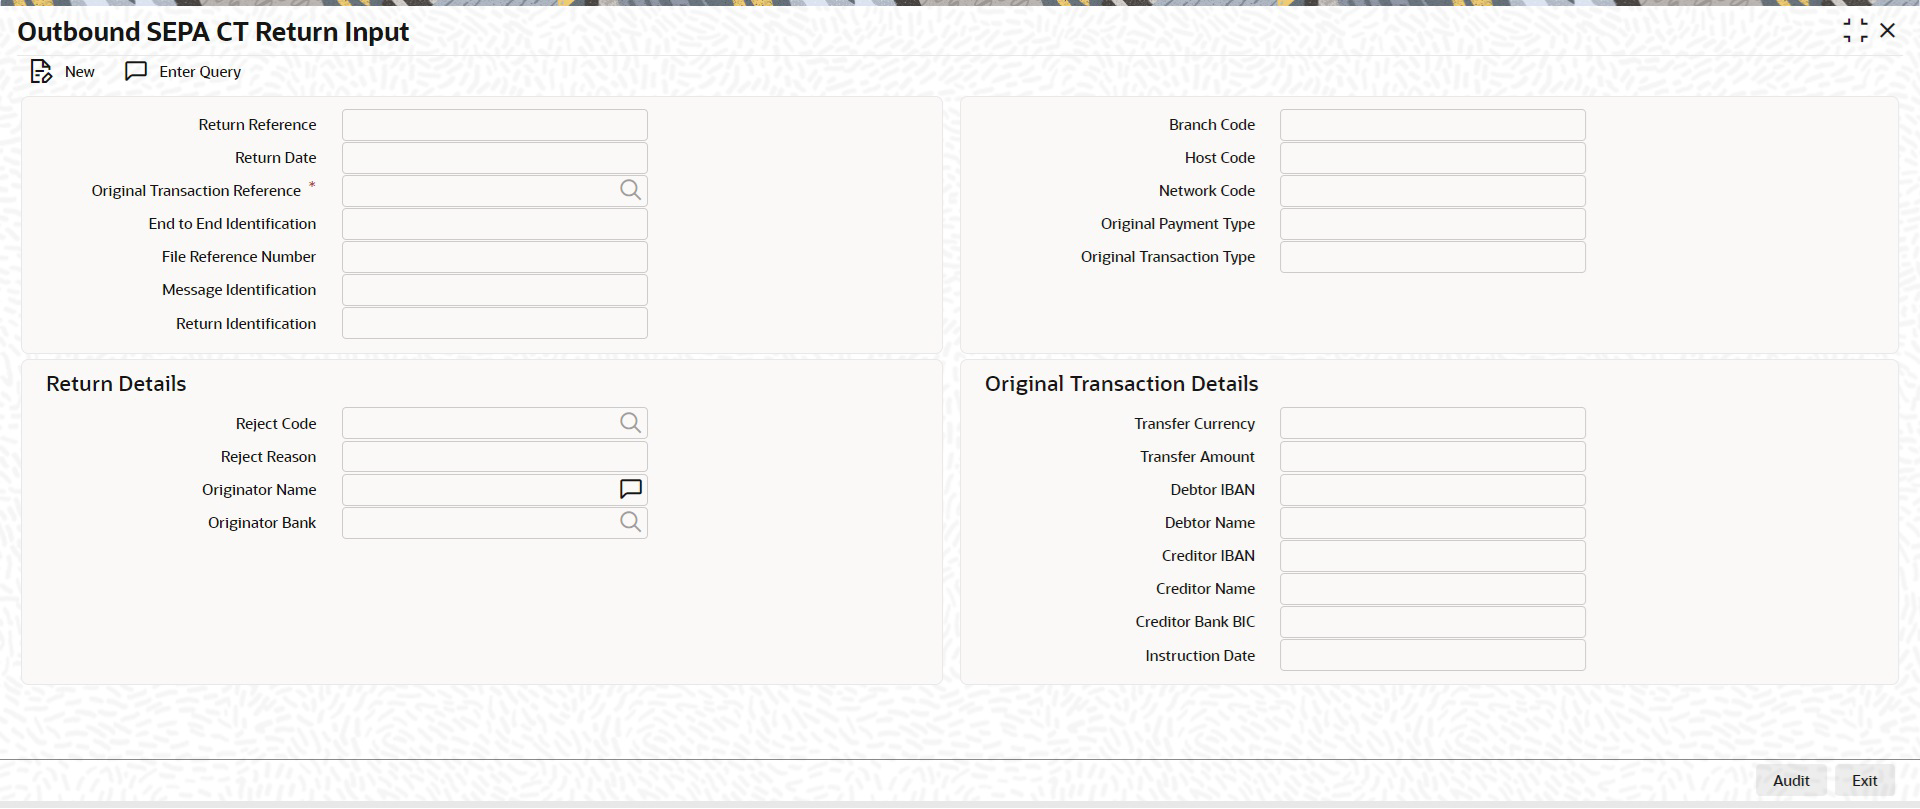Click the Debtor Name field
Viewport: 1920px width, 809px height.
(x=1433, y=523)
